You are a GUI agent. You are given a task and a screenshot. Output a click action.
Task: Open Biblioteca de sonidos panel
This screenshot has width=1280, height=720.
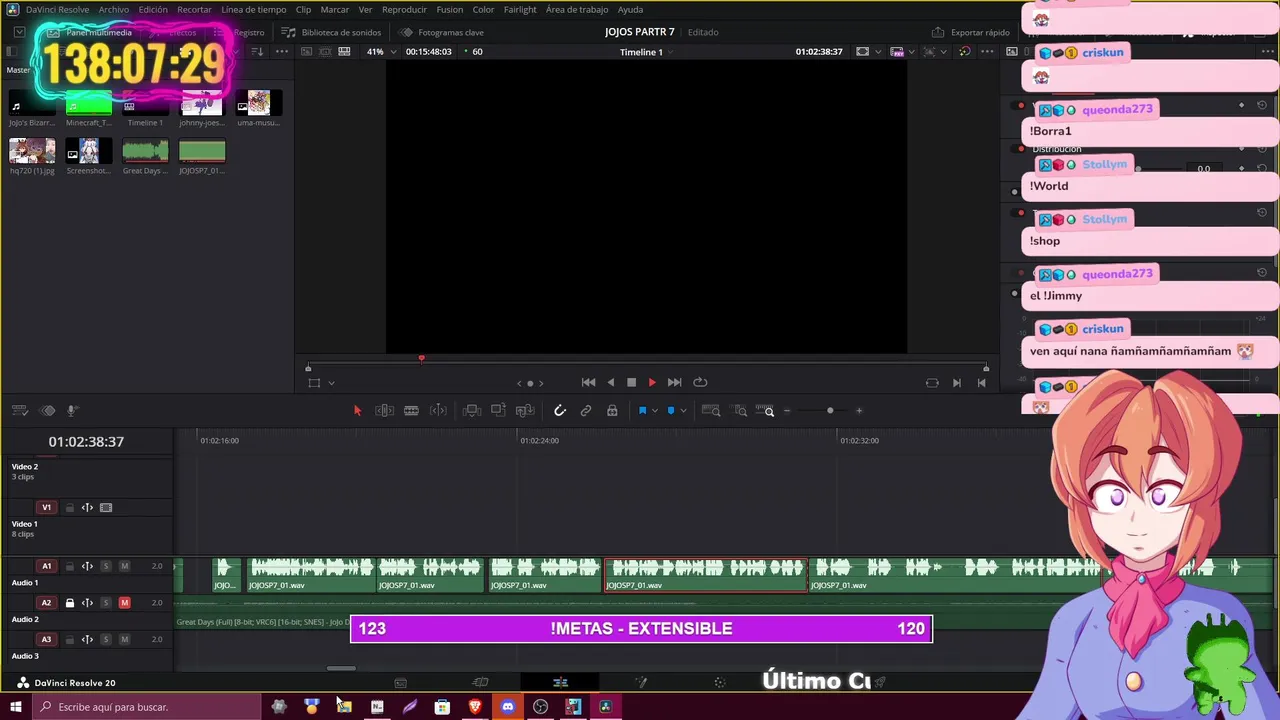point(332,32)
